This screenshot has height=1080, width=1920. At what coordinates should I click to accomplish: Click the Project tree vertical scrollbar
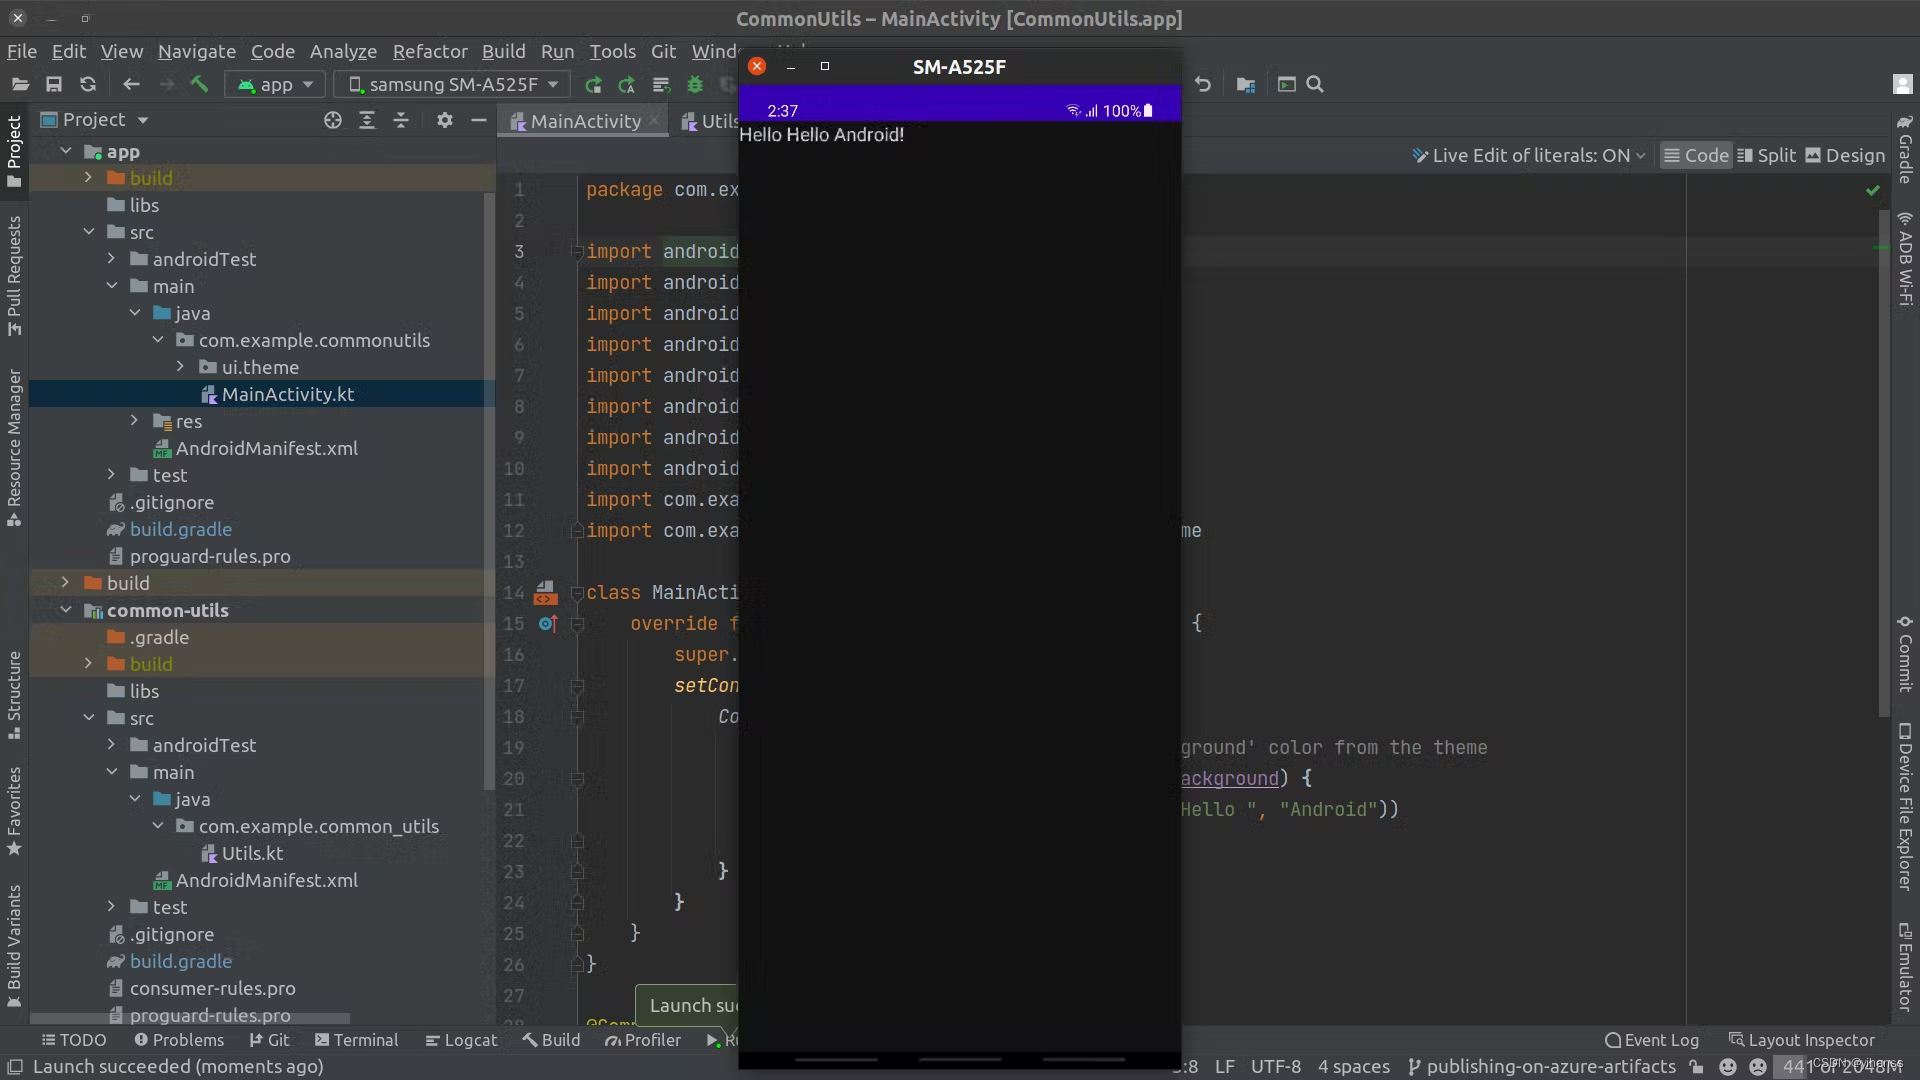click(489, 490)
